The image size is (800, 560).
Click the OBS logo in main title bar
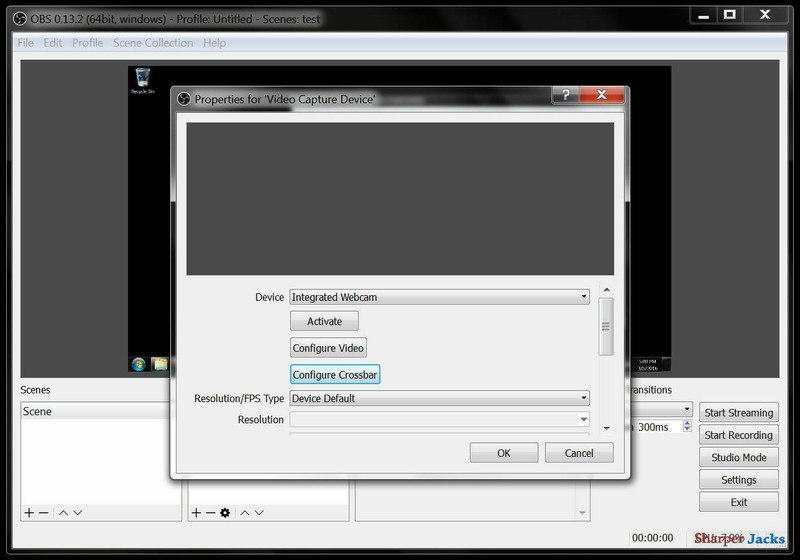(x=19, y=19)
